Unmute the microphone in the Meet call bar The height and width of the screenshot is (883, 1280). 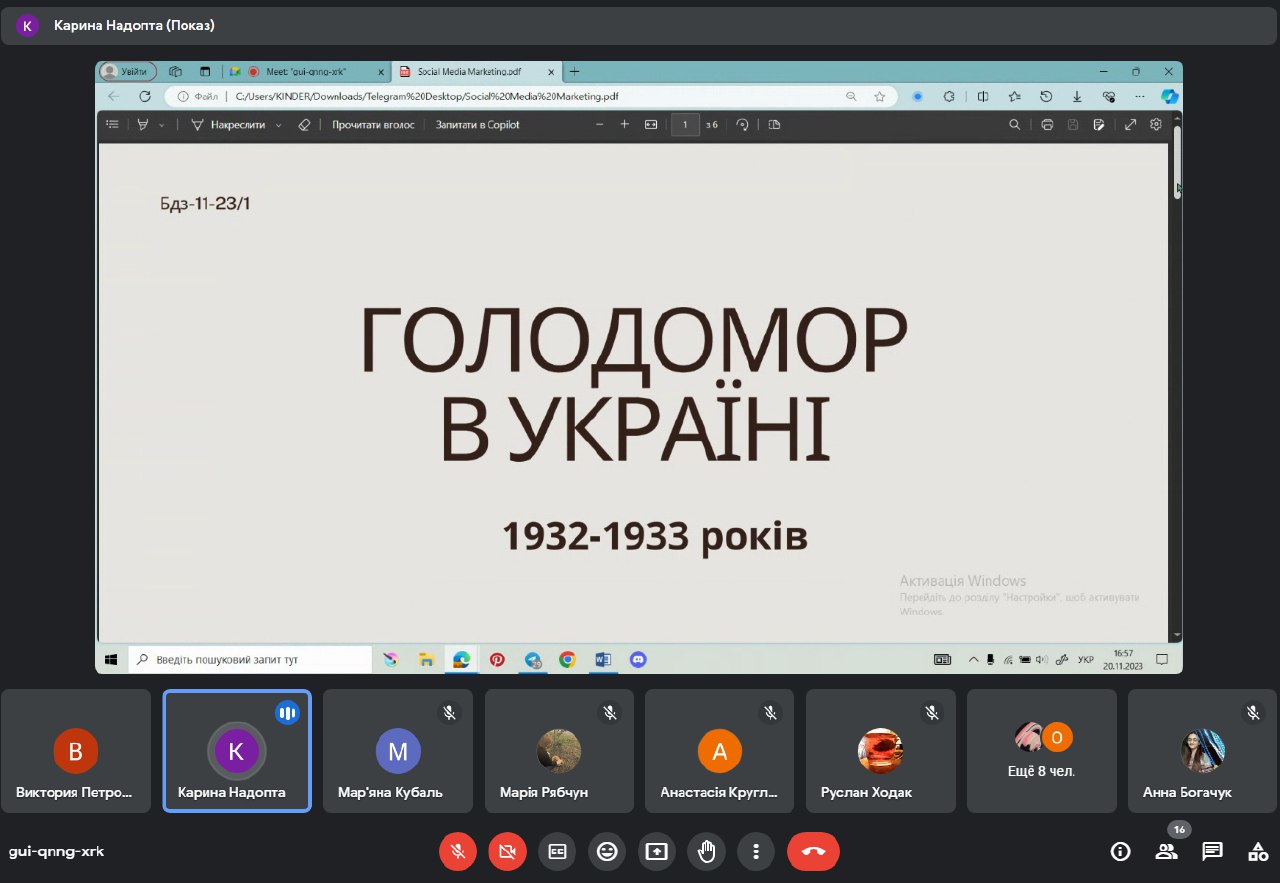click(458, 851)
